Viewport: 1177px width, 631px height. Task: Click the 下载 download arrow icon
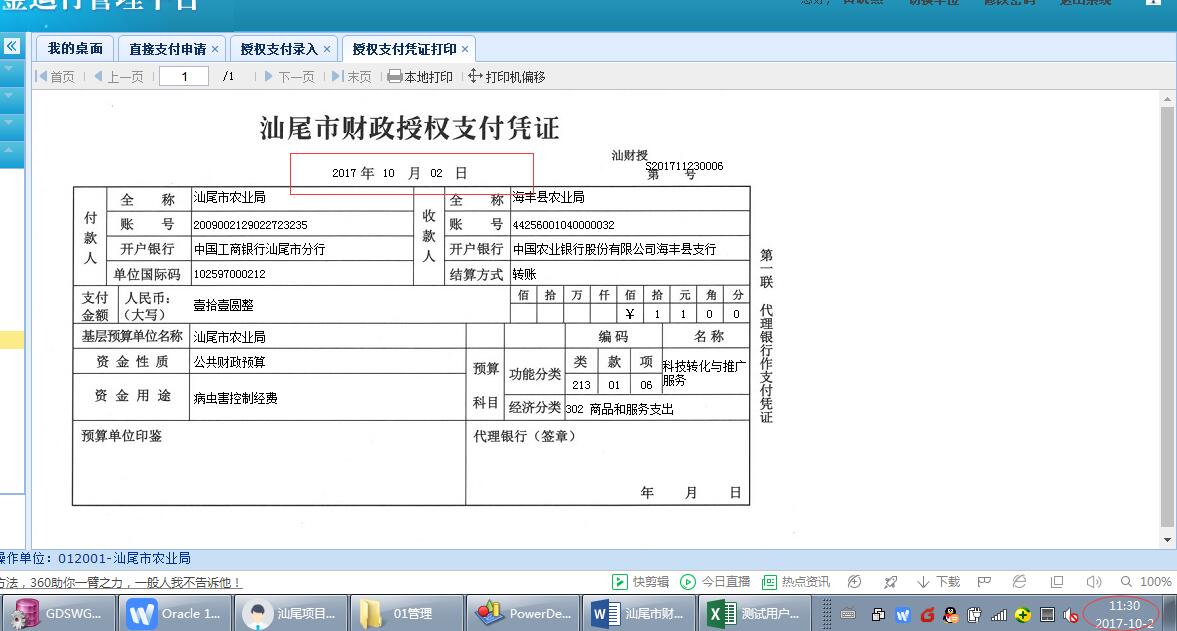(924, 582)
